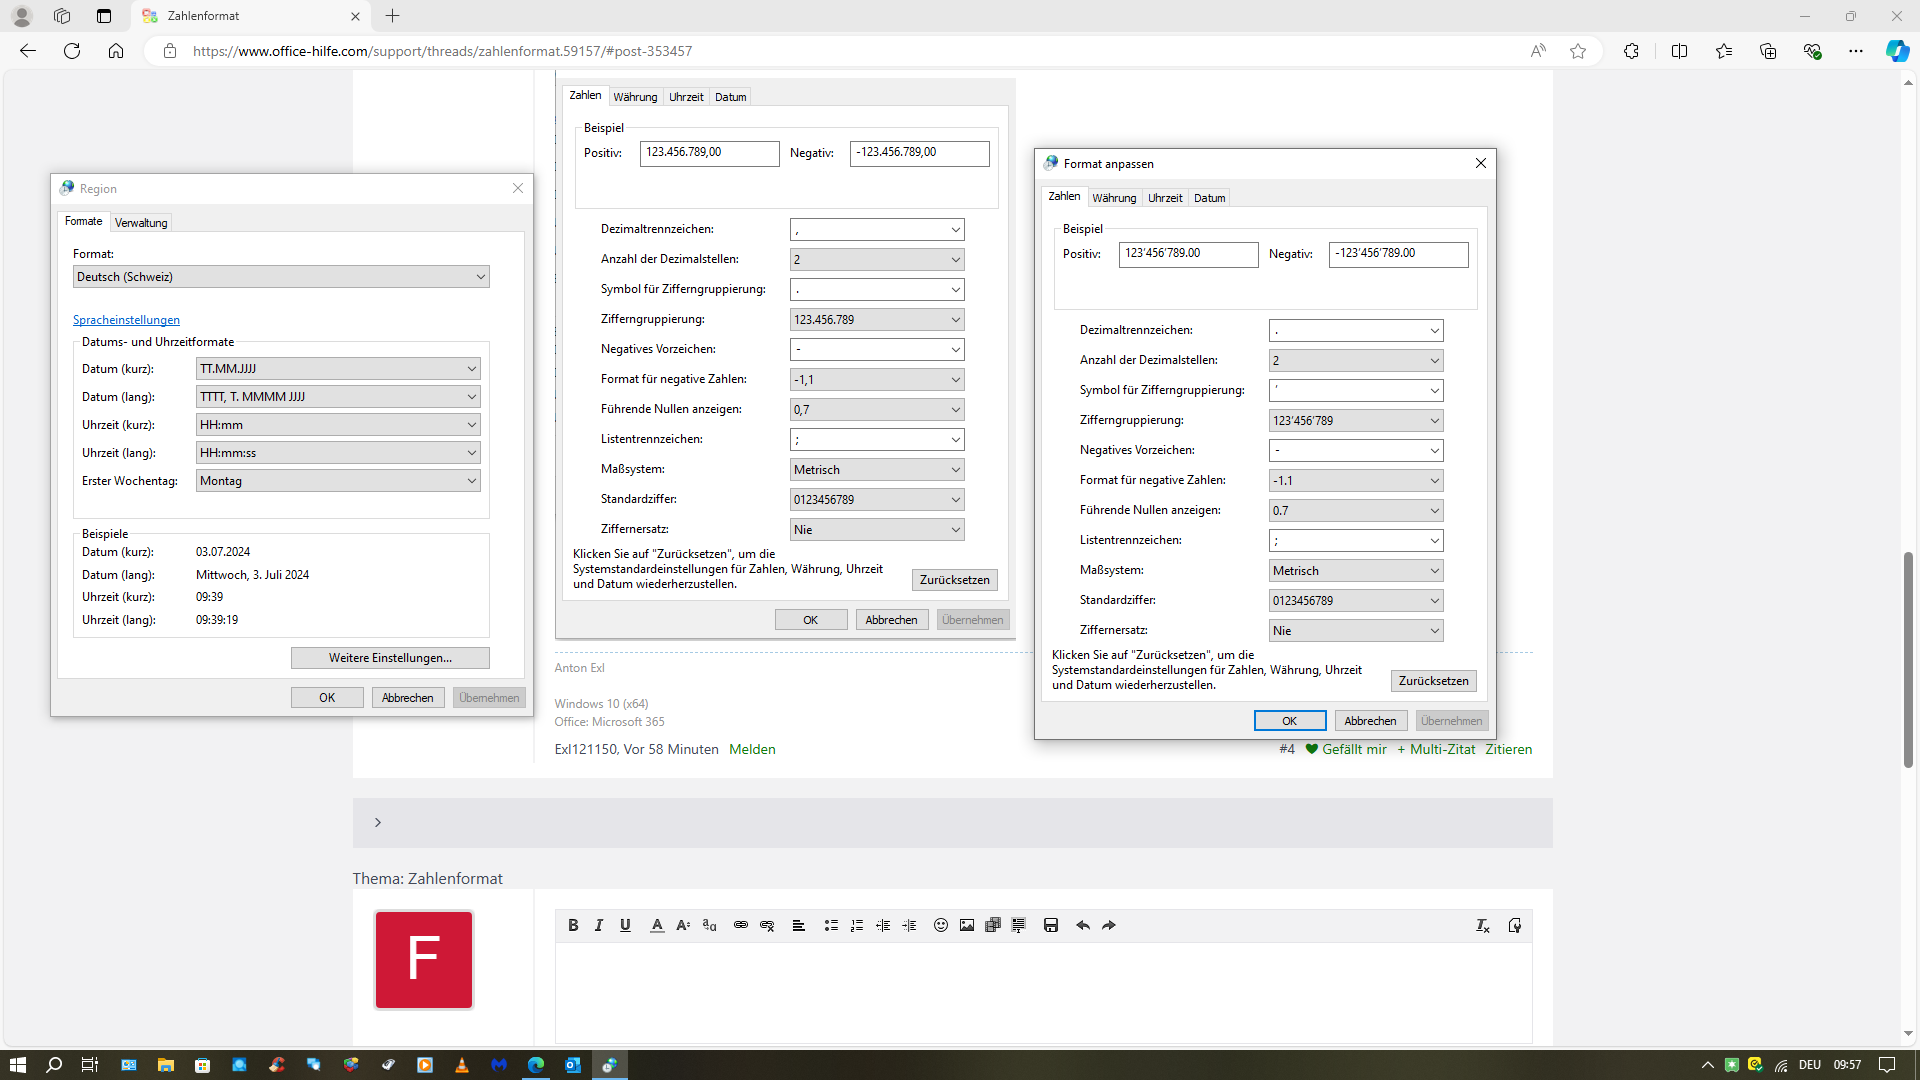Open Erster Wochentag dropdown set to Montag
Screen dimensions: 1920x1080
click(x=338, y=481)
